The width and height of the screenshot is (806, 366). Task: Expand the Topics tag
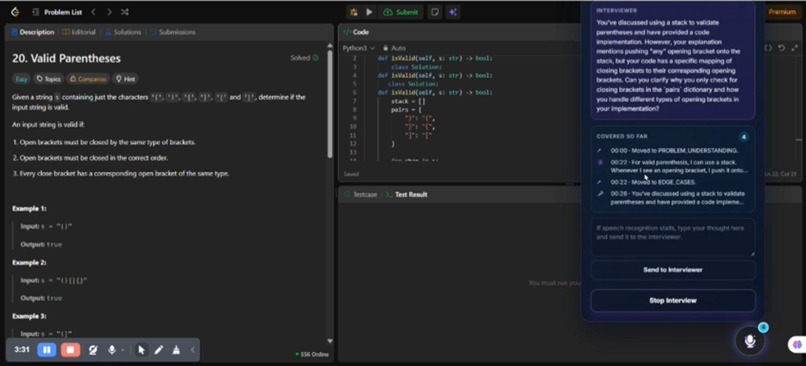click(x=48, y=79)
